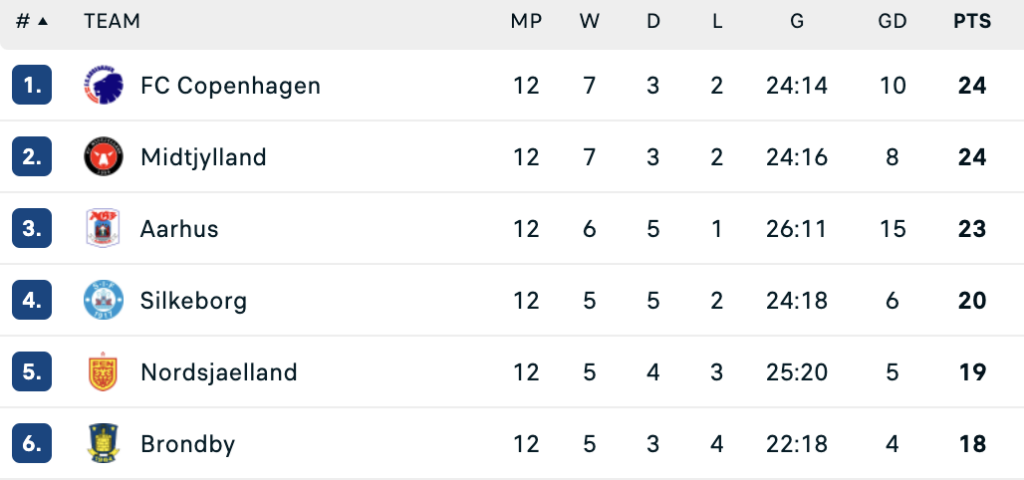The width and height of the screenshot is (1024, 480).
Task: Click the rank 1 position badge
Action: coord(32,86)
